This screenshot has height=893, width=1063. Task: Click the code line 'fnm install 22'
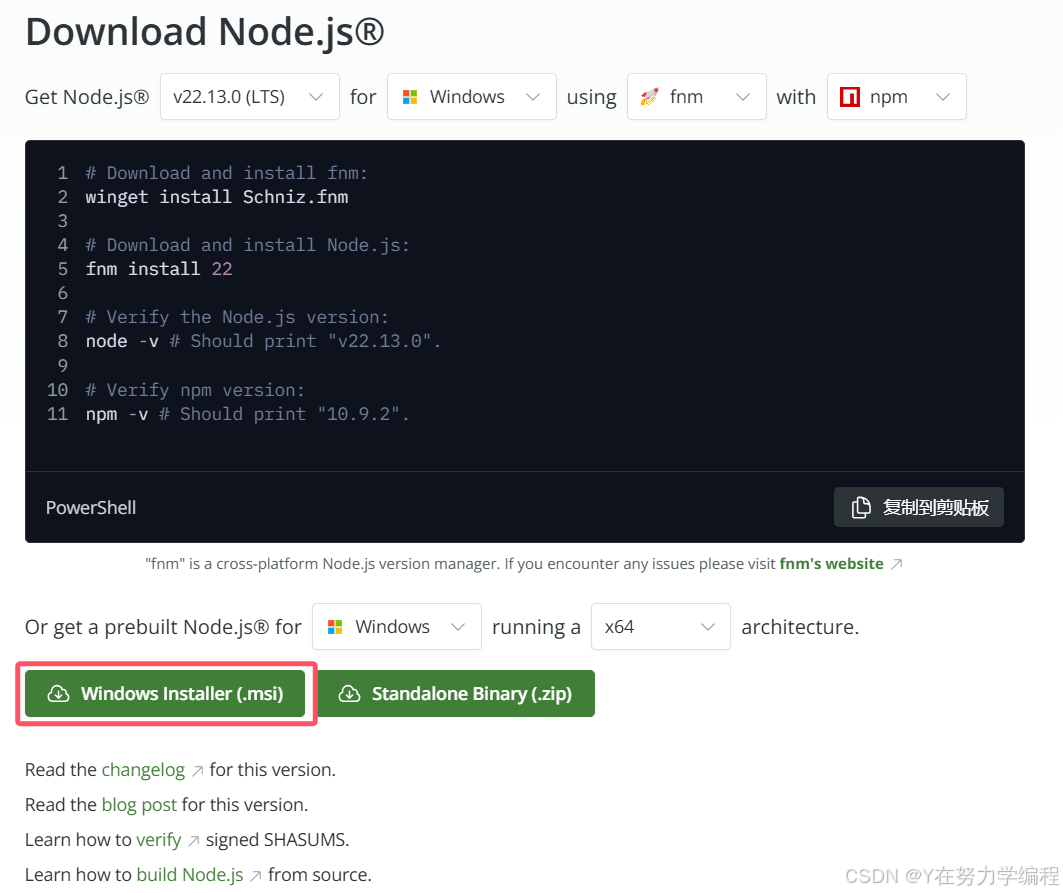tap(159, 269)
